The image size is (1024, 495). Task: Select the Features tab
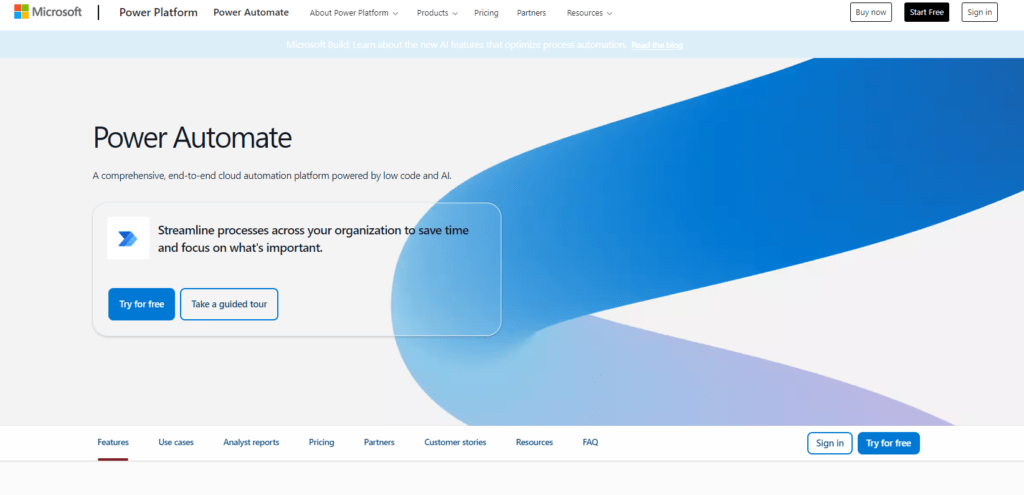coord(113,442)
